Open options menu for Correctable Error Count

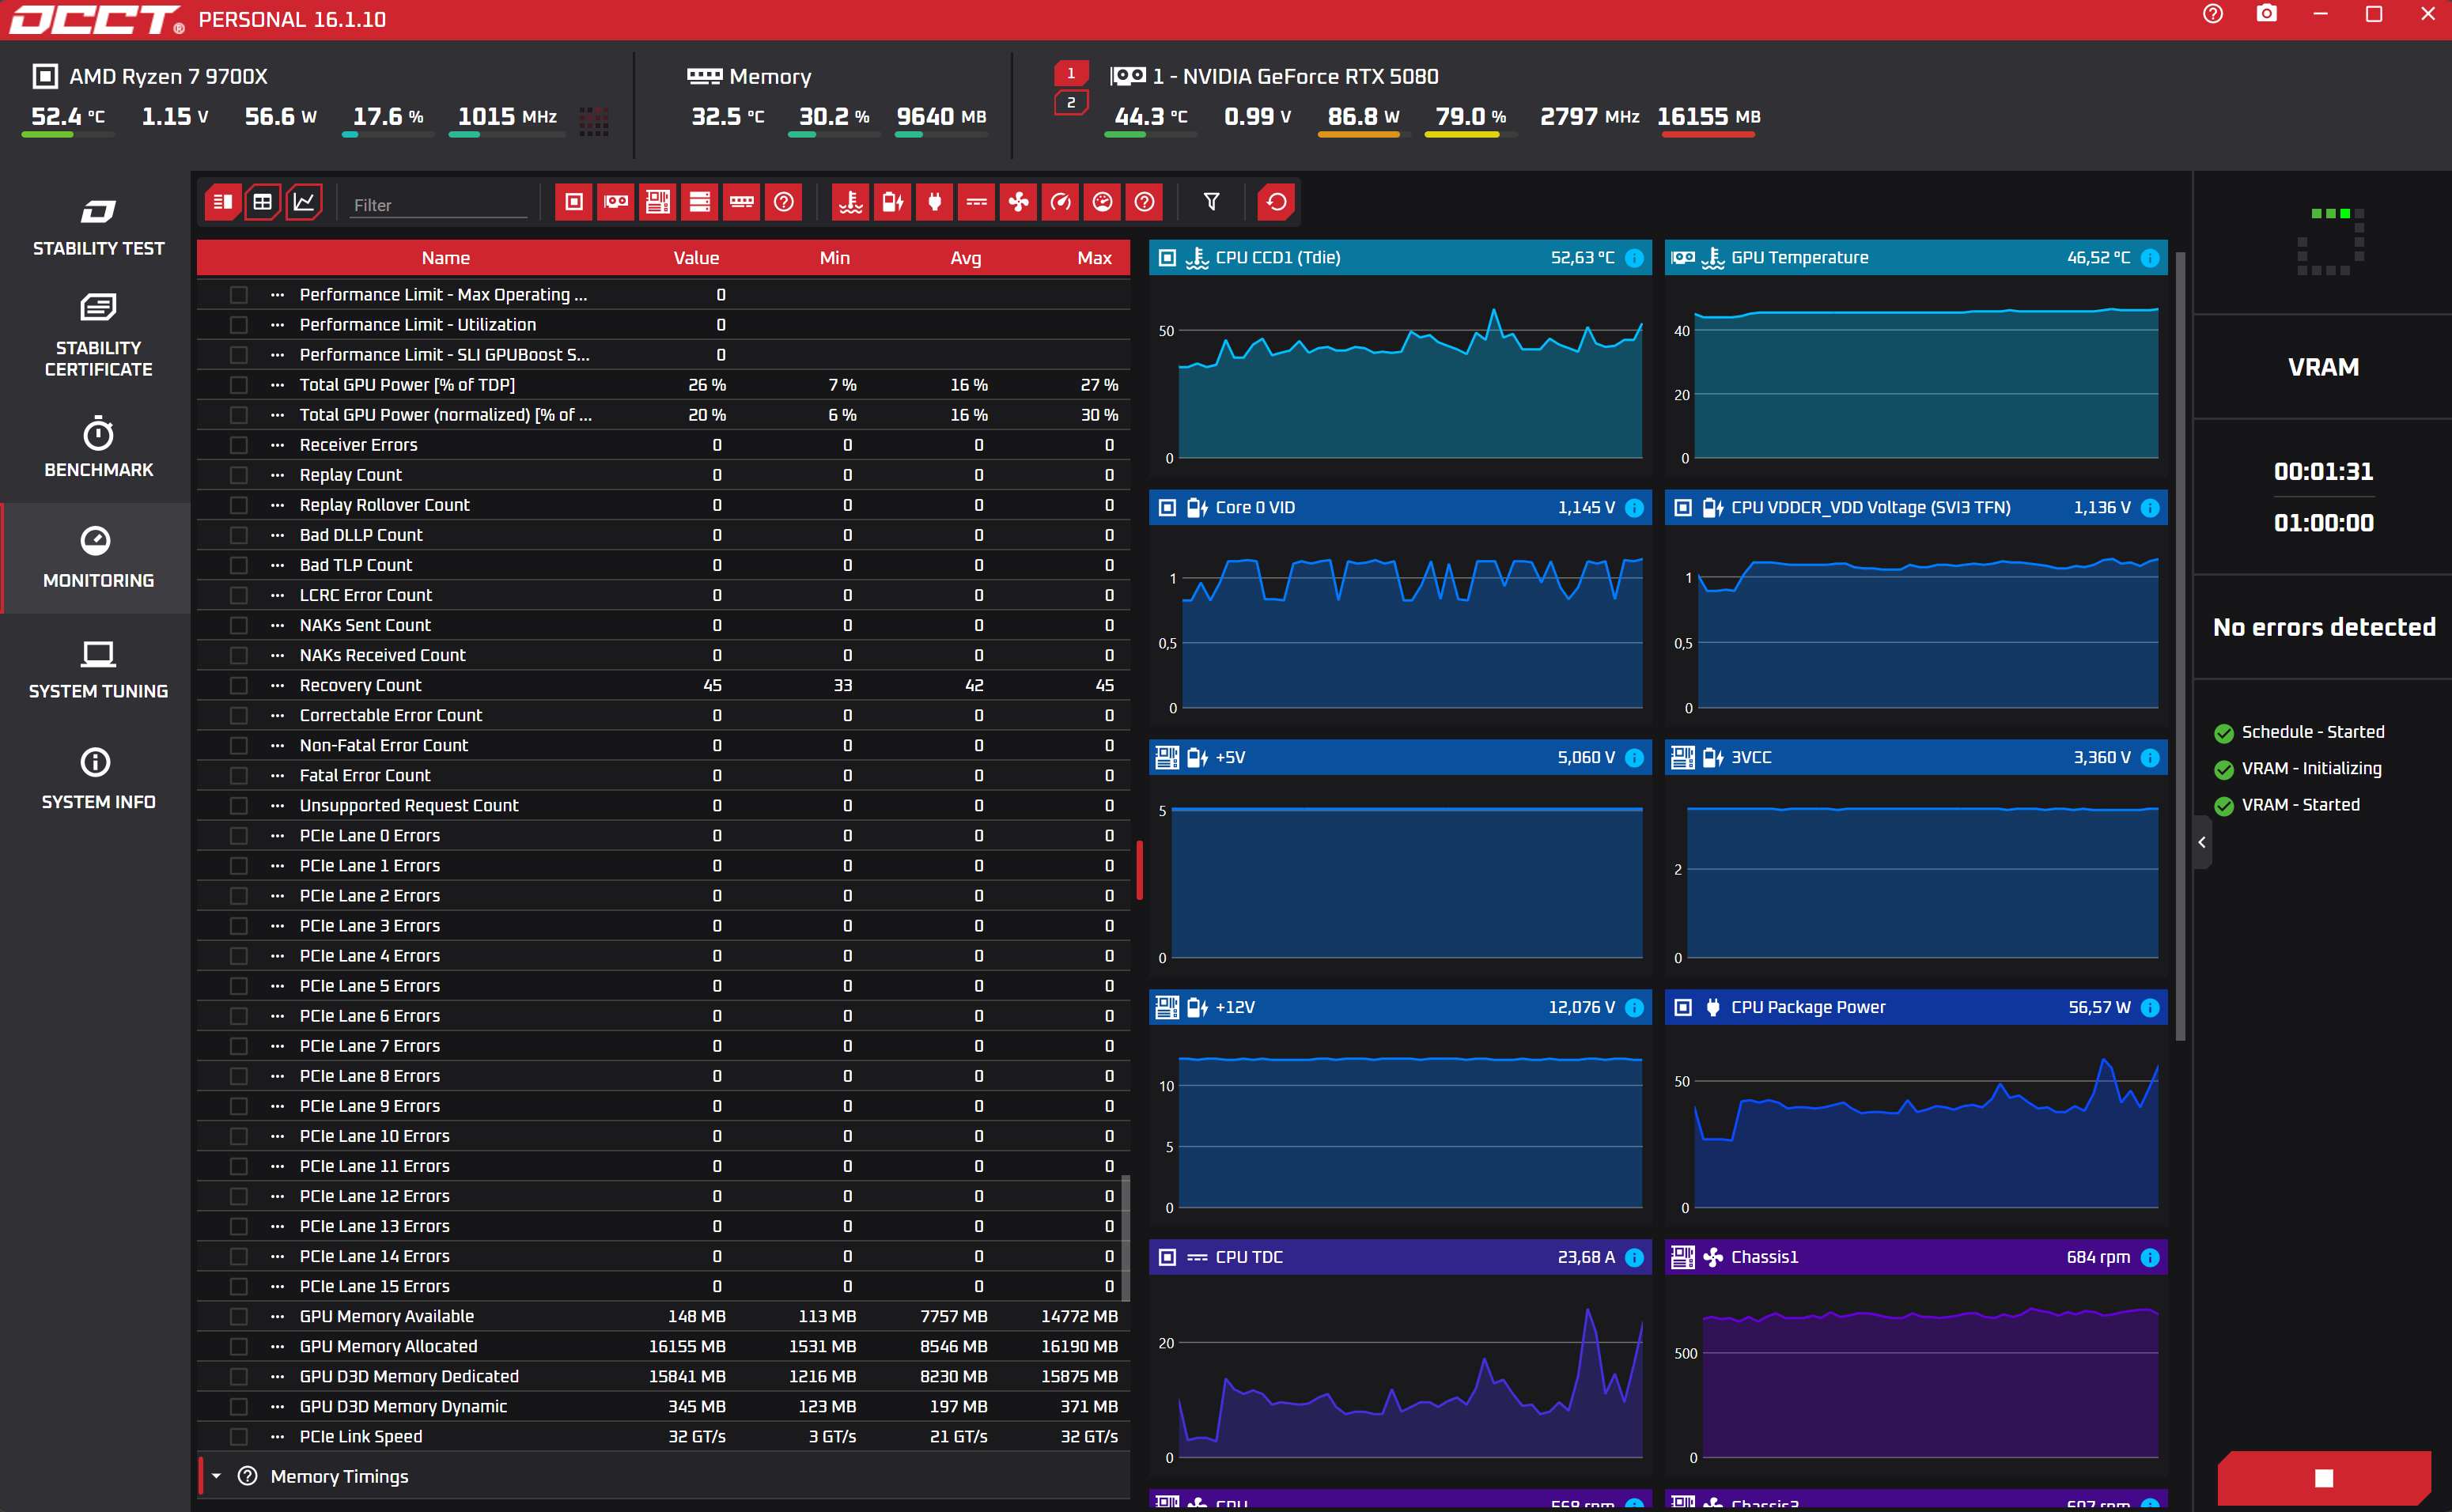coord(277,715)
